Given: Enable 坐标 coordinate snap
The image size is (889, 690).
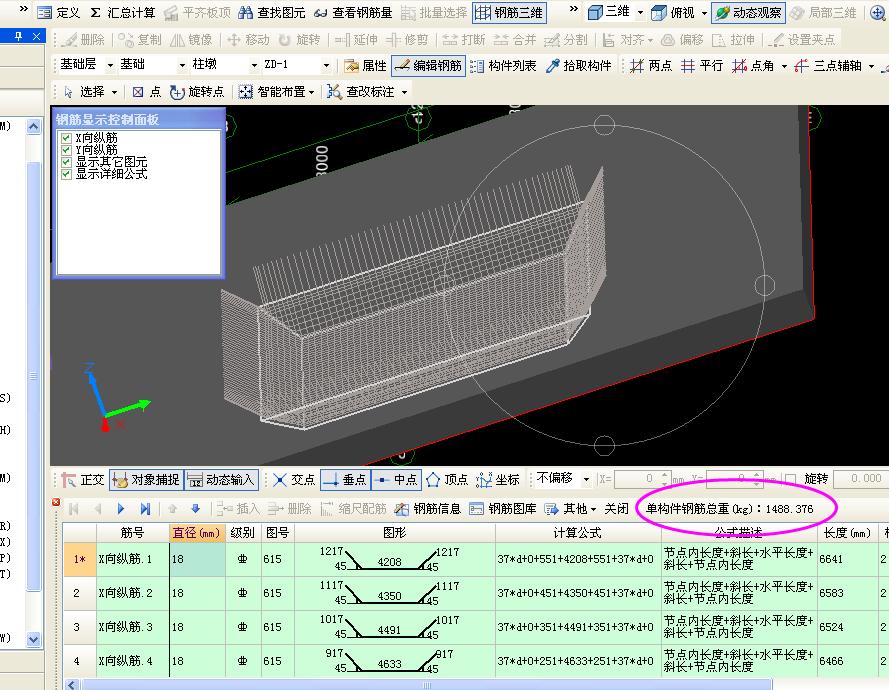Looking at the screenshot, I should tap(498, 480).
